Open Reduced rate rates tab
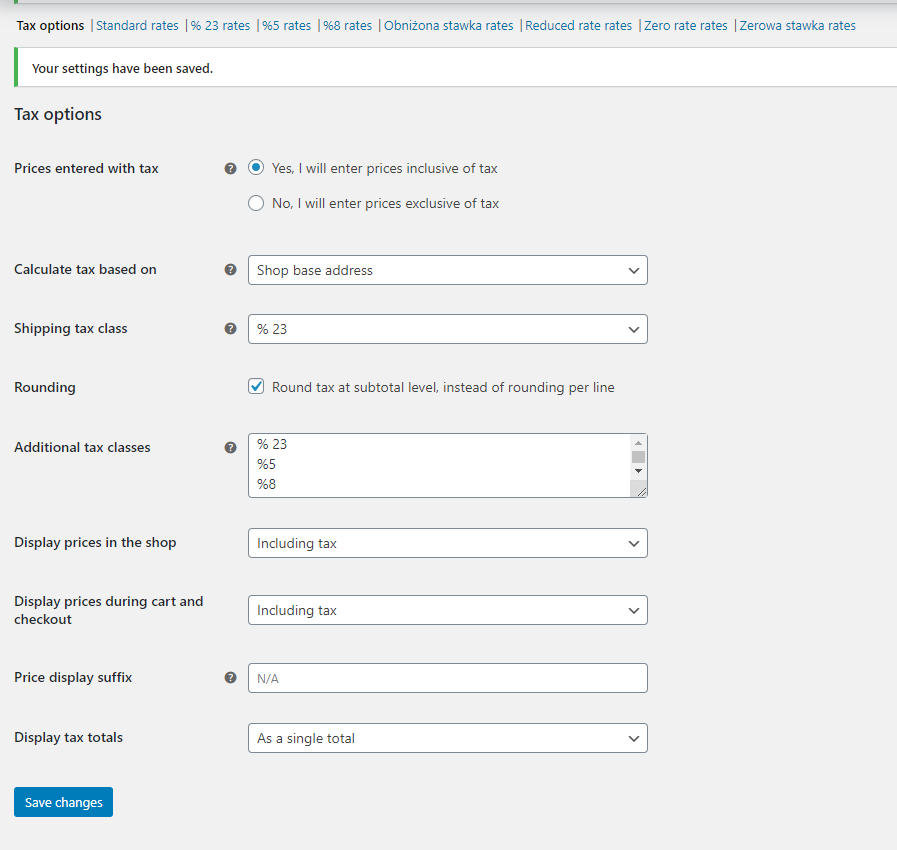This screenshot has width=897, height=850. (578, 26)
